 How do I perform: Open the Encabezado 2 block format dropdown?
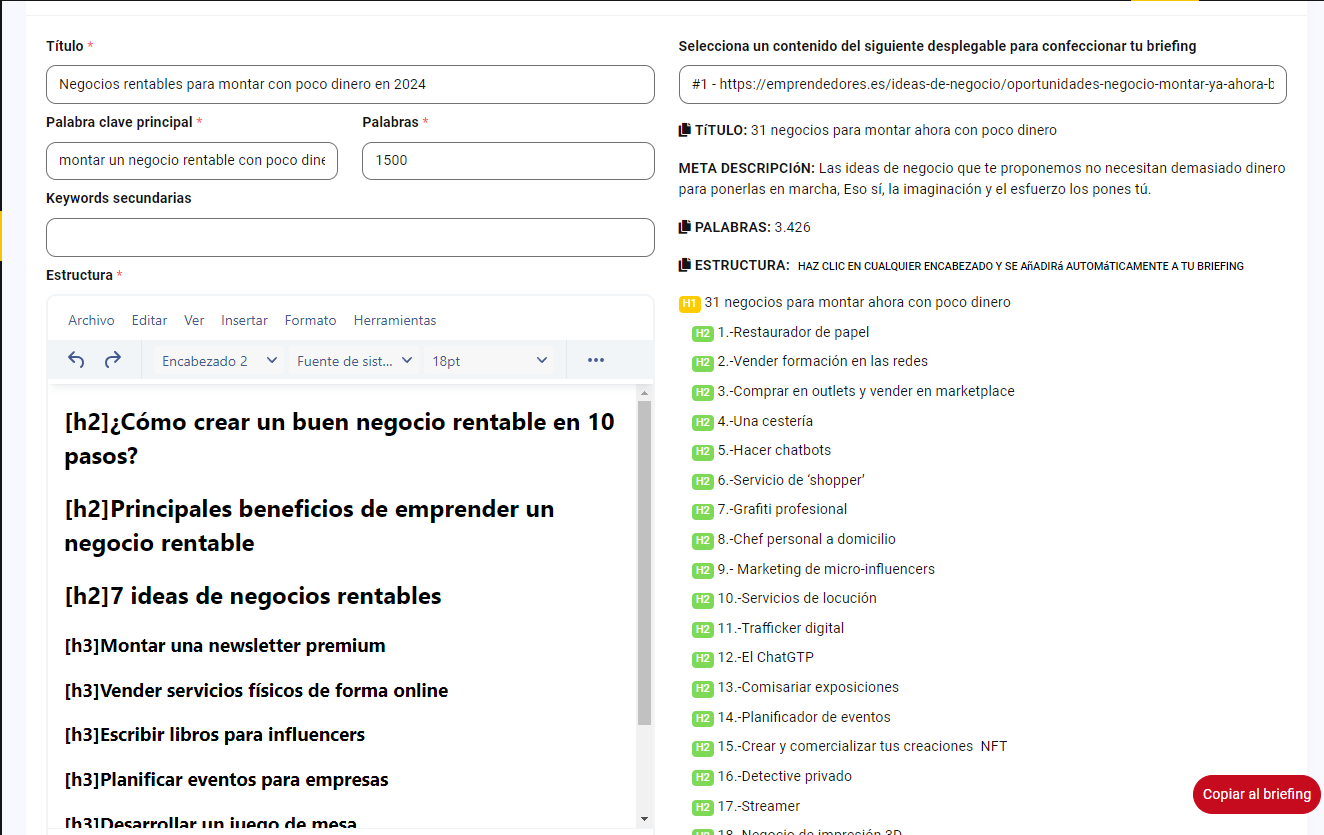pos(219,360)
